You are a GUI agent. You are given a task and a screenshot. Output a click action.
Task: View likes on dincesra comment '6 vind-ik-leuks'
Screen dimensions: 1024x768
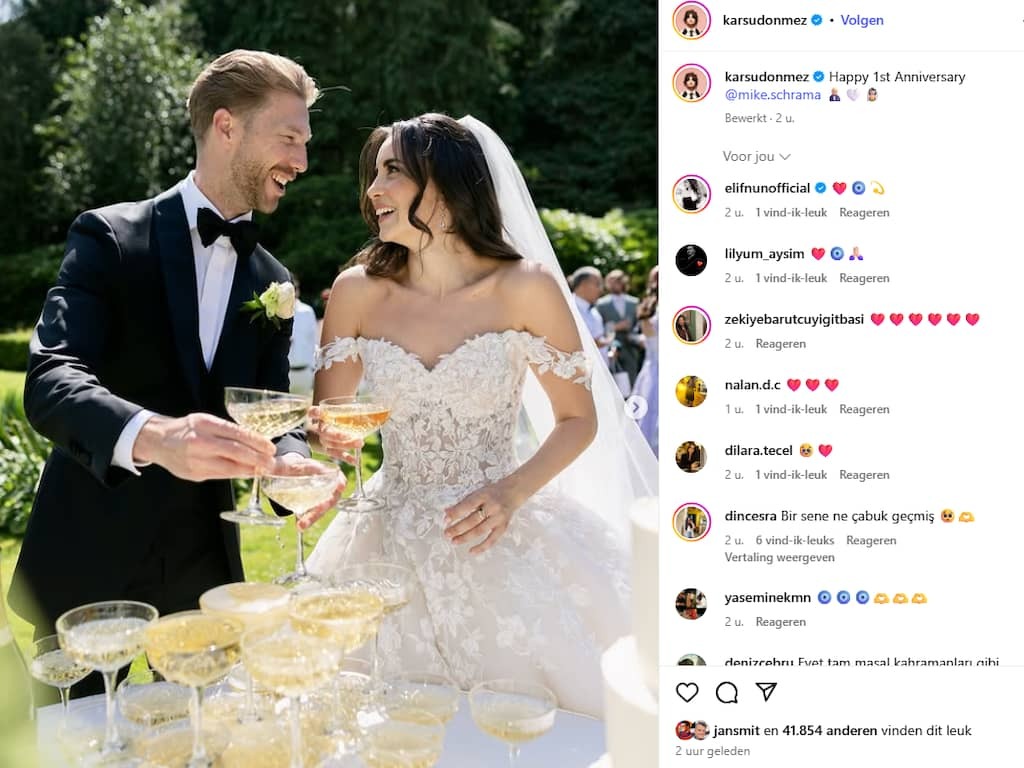point(795,541)
